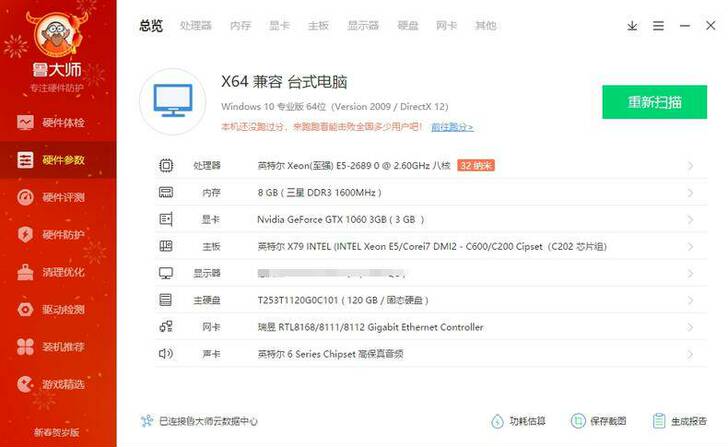
Task: Select the 8 GB DDR3 1600MHz text
Action: point(319,193)
